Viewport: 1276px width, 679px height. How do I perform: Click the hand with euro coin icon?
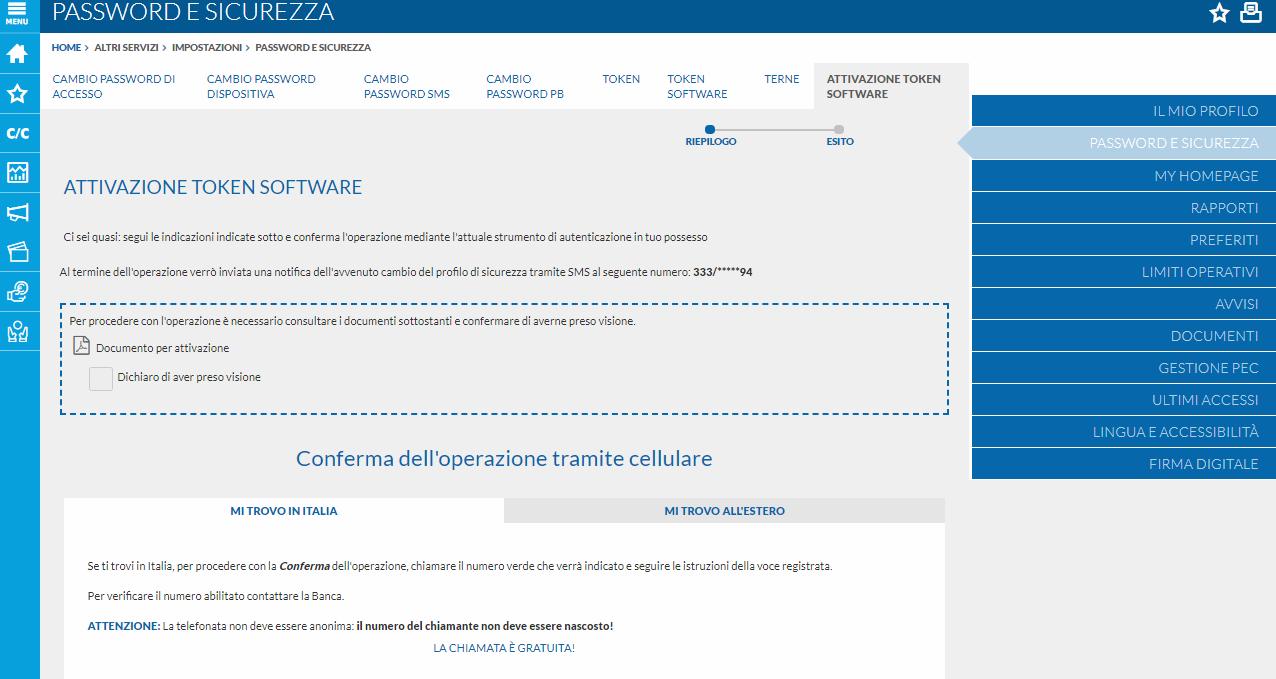pyautogui.click(x=18, y=291)
